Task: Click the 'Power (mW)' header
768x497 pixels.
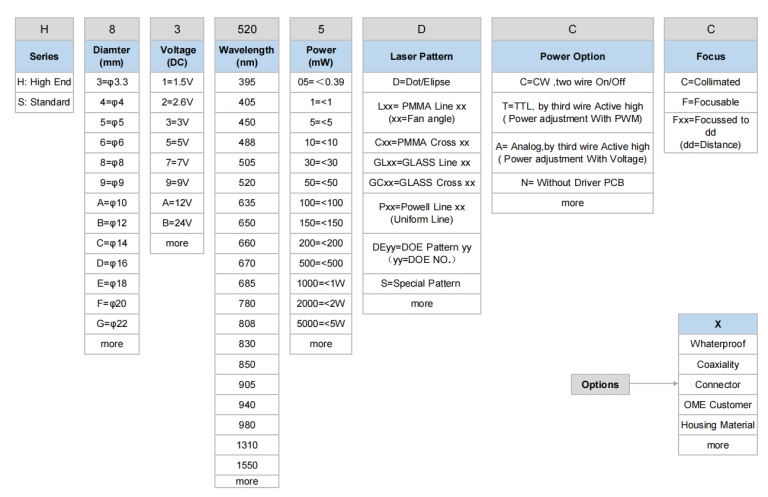Action: click(x=321, y=57)
